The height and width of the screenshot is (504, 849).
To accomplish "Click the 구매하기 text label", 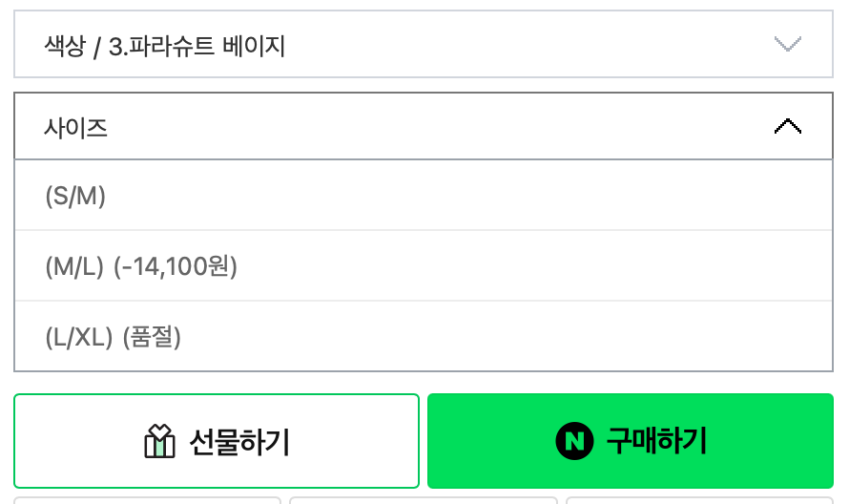I will [x=656, y=441].
